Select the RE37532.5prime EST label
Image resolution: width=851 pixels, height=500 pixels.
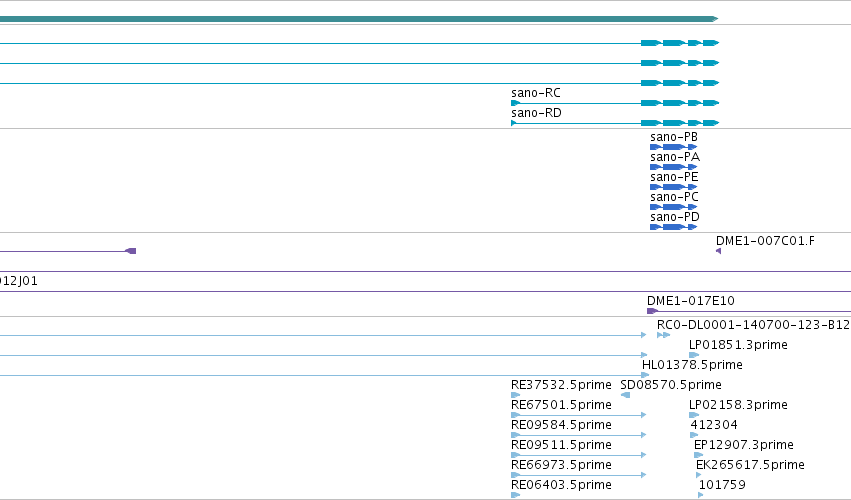(561, 385)
